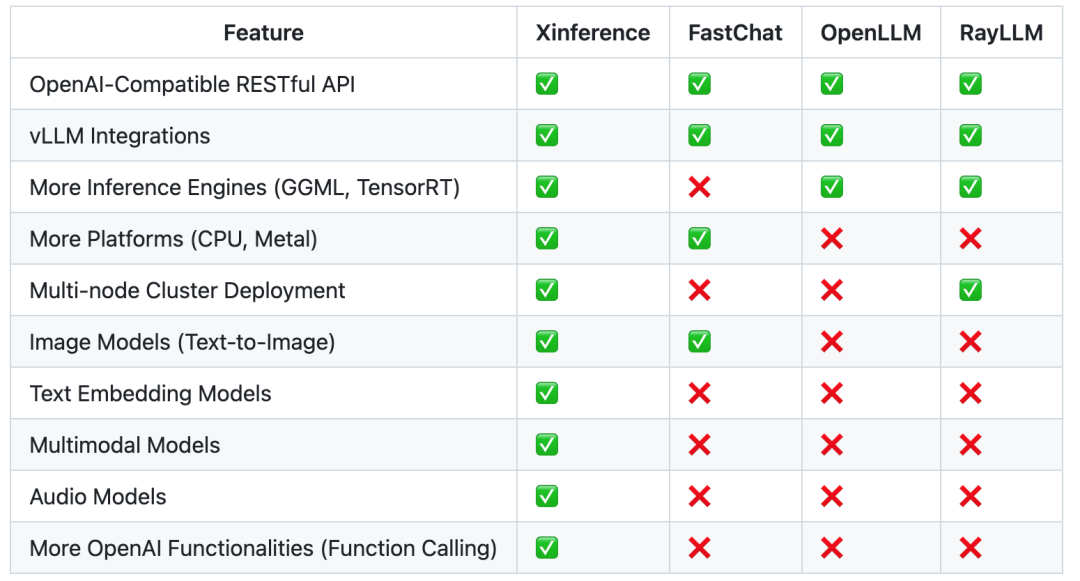The height and width of the screenshot is (581, 1080).
Task: Pick RayLLM red cross in Multimodal Models row
Action: click(970, 445)
